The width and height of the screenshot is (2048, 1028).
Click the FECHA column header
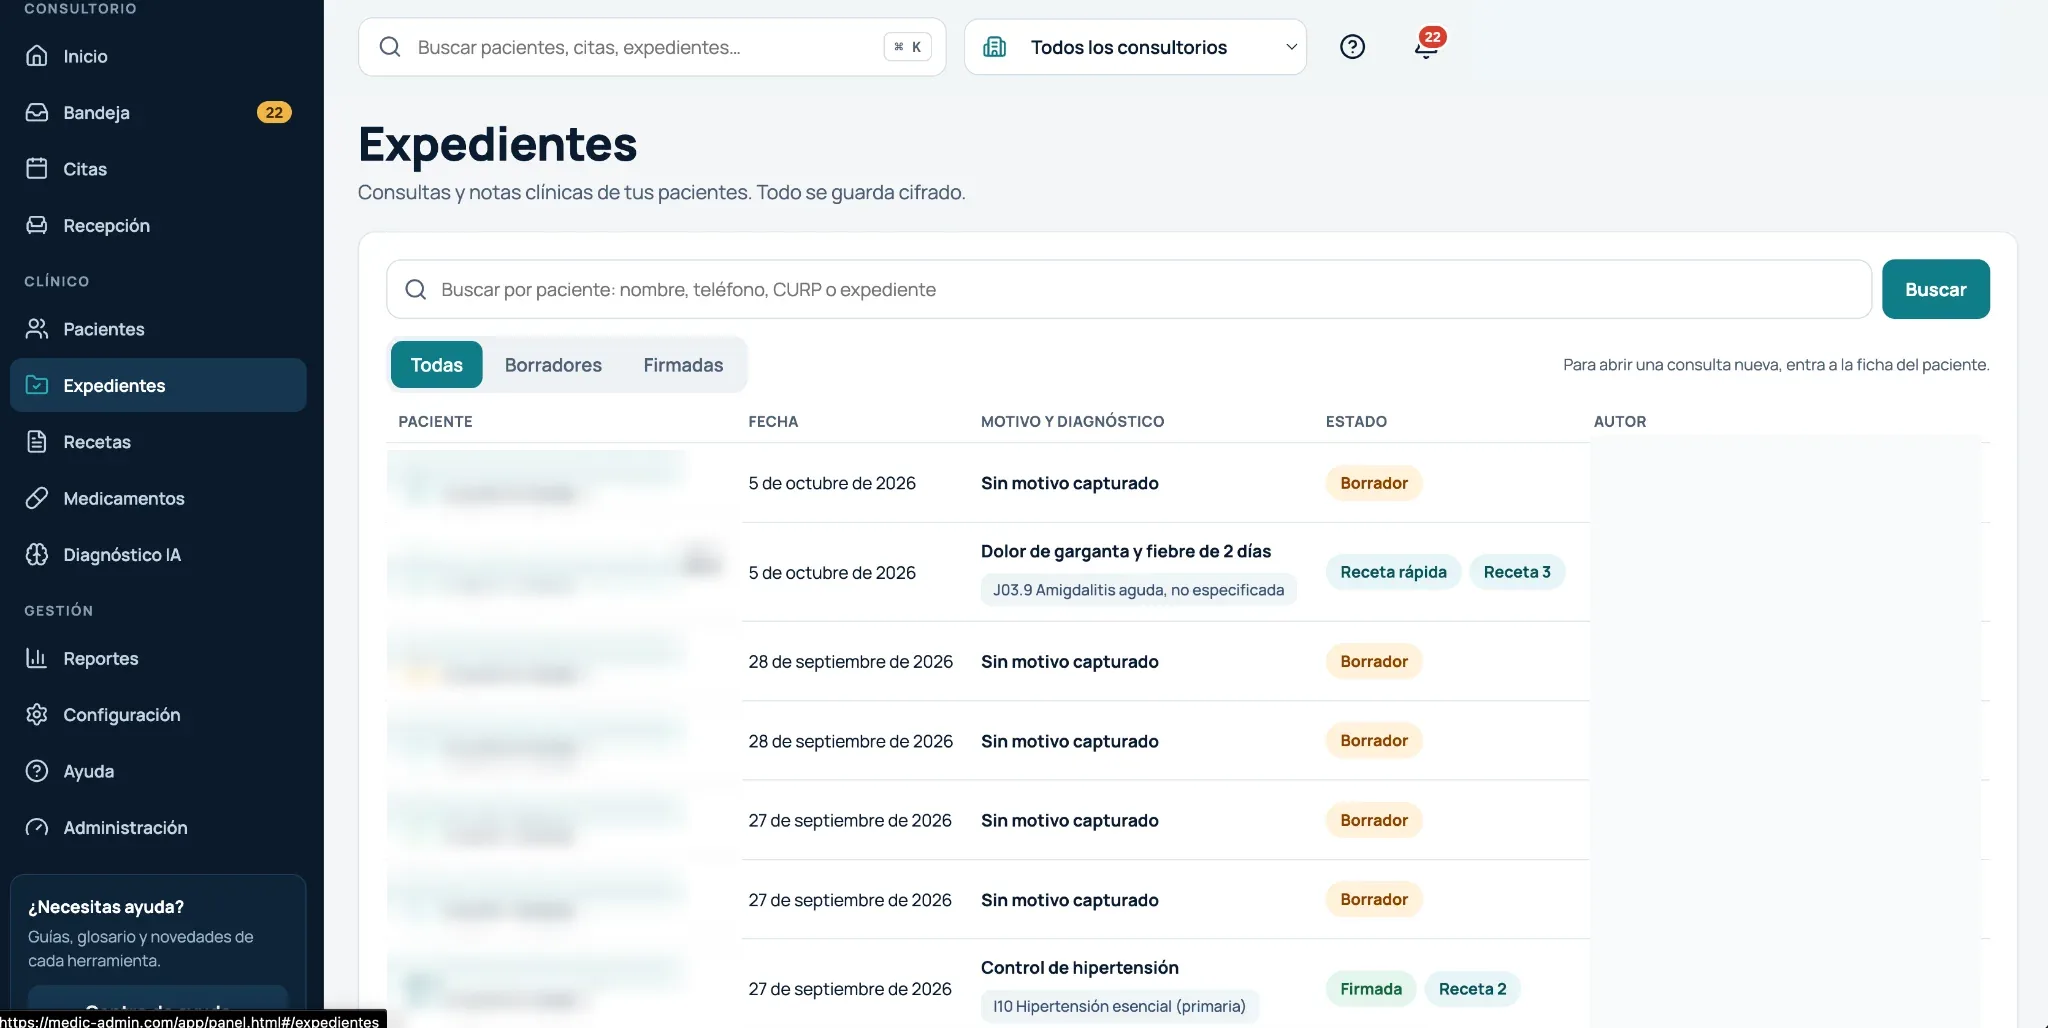coord(773,421)
